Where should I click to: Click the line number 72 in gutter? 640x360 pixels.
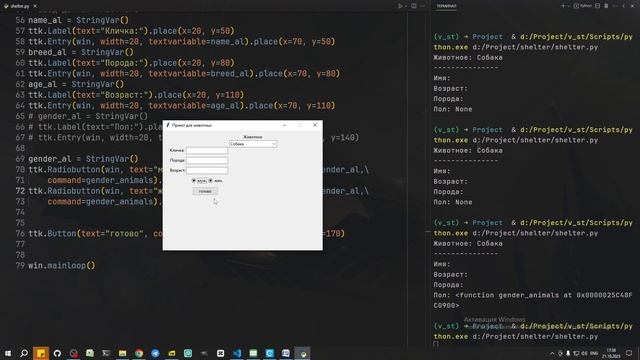20,191
